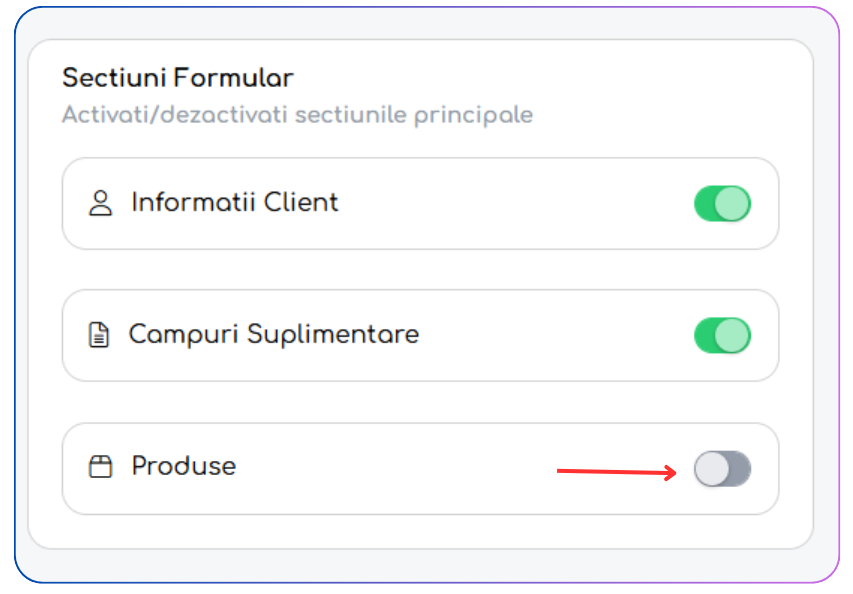Click the Activati/dezactivati sectiunile principale subtitle

pos(298,115)
